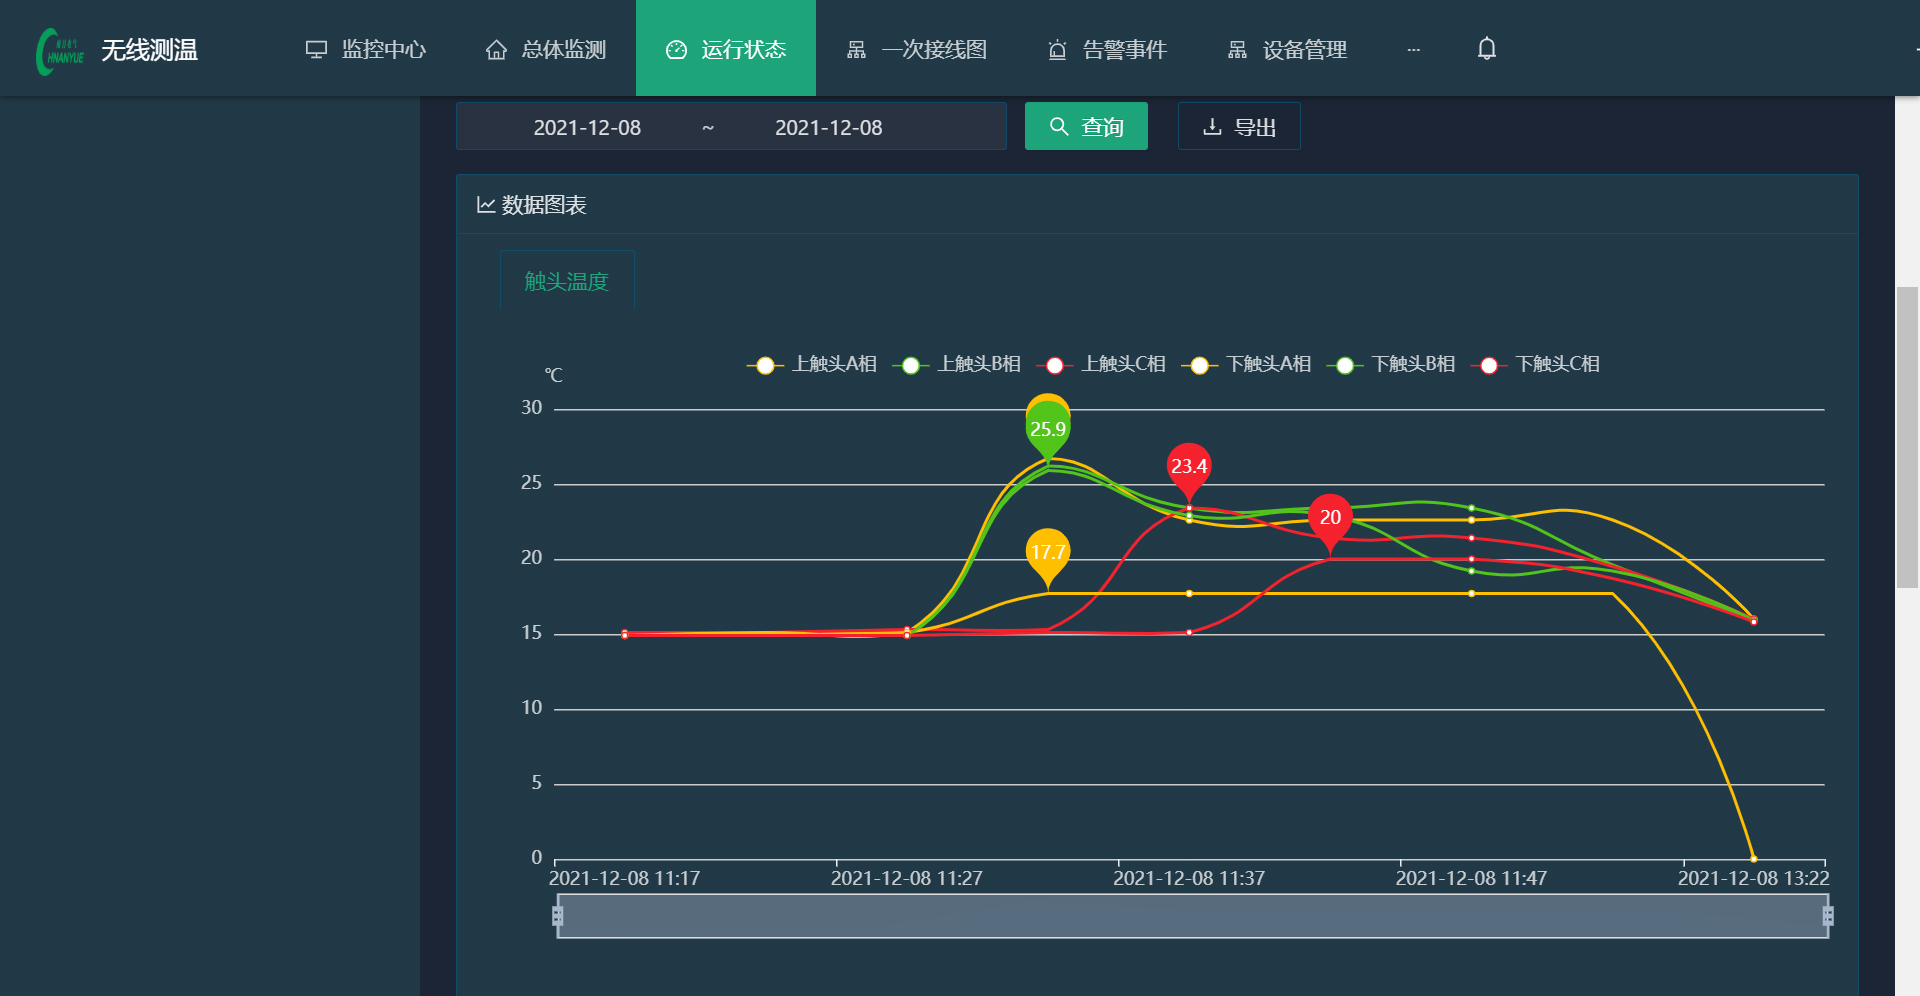1920x996 pixels.
Task: Click the red 20 marker pin
Action: (x=1330, y=518)
